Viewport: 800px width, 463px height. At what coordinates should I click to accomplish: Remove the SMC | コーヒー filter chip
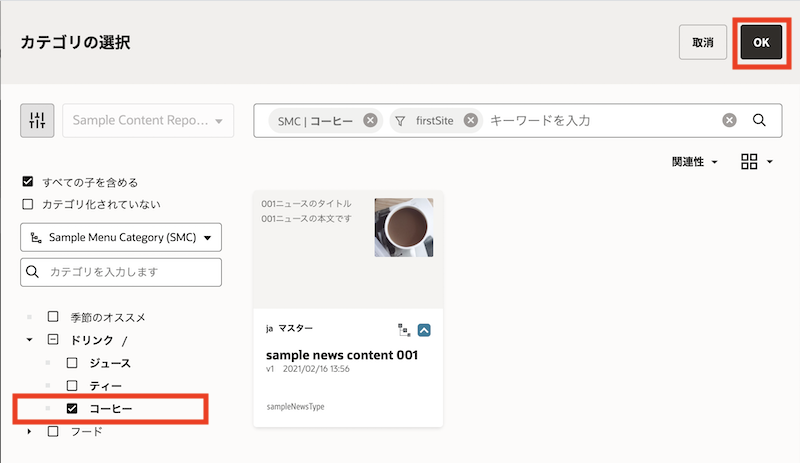tap(370, 120)
